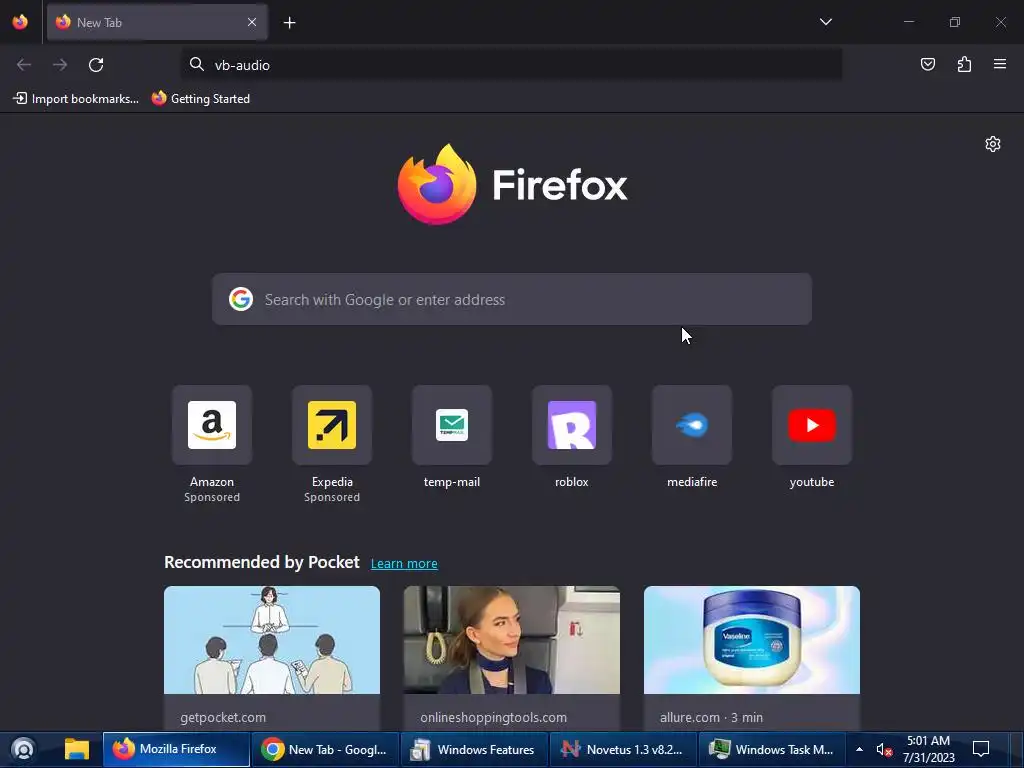The height and width of the screenshot is (768, 1024).
Task: Open clock showing 5:01 AM
Action: point(929,749)
